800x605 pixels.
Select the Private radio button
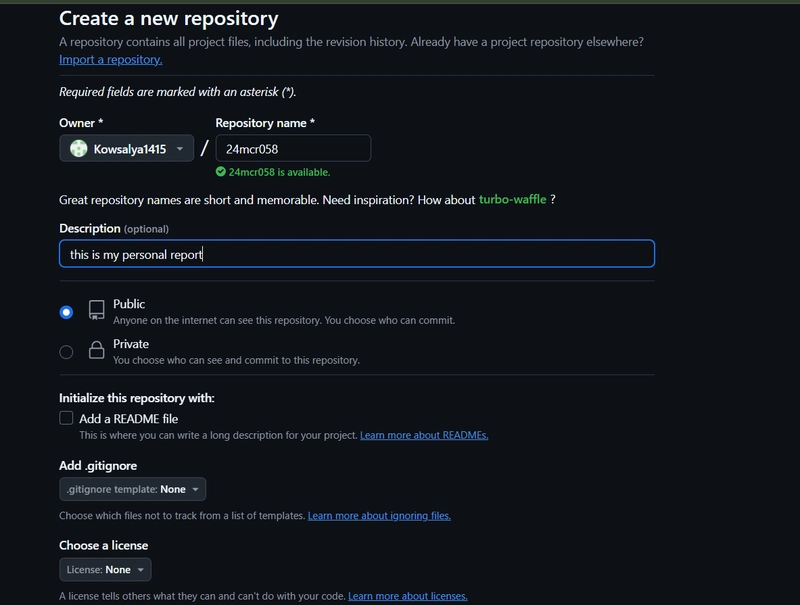tap(66, 352)
